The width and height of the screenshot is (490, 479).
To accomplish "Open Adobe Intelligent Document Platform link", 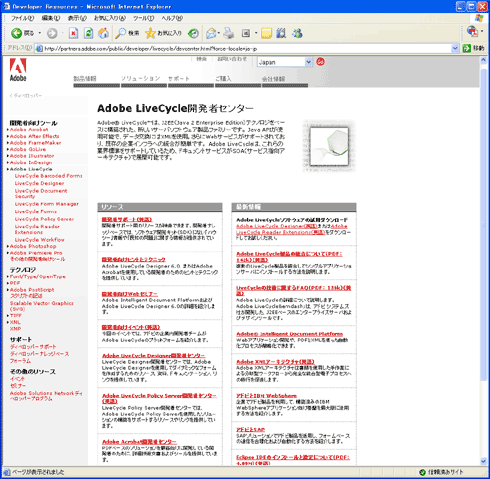I will tap(289, 334).
